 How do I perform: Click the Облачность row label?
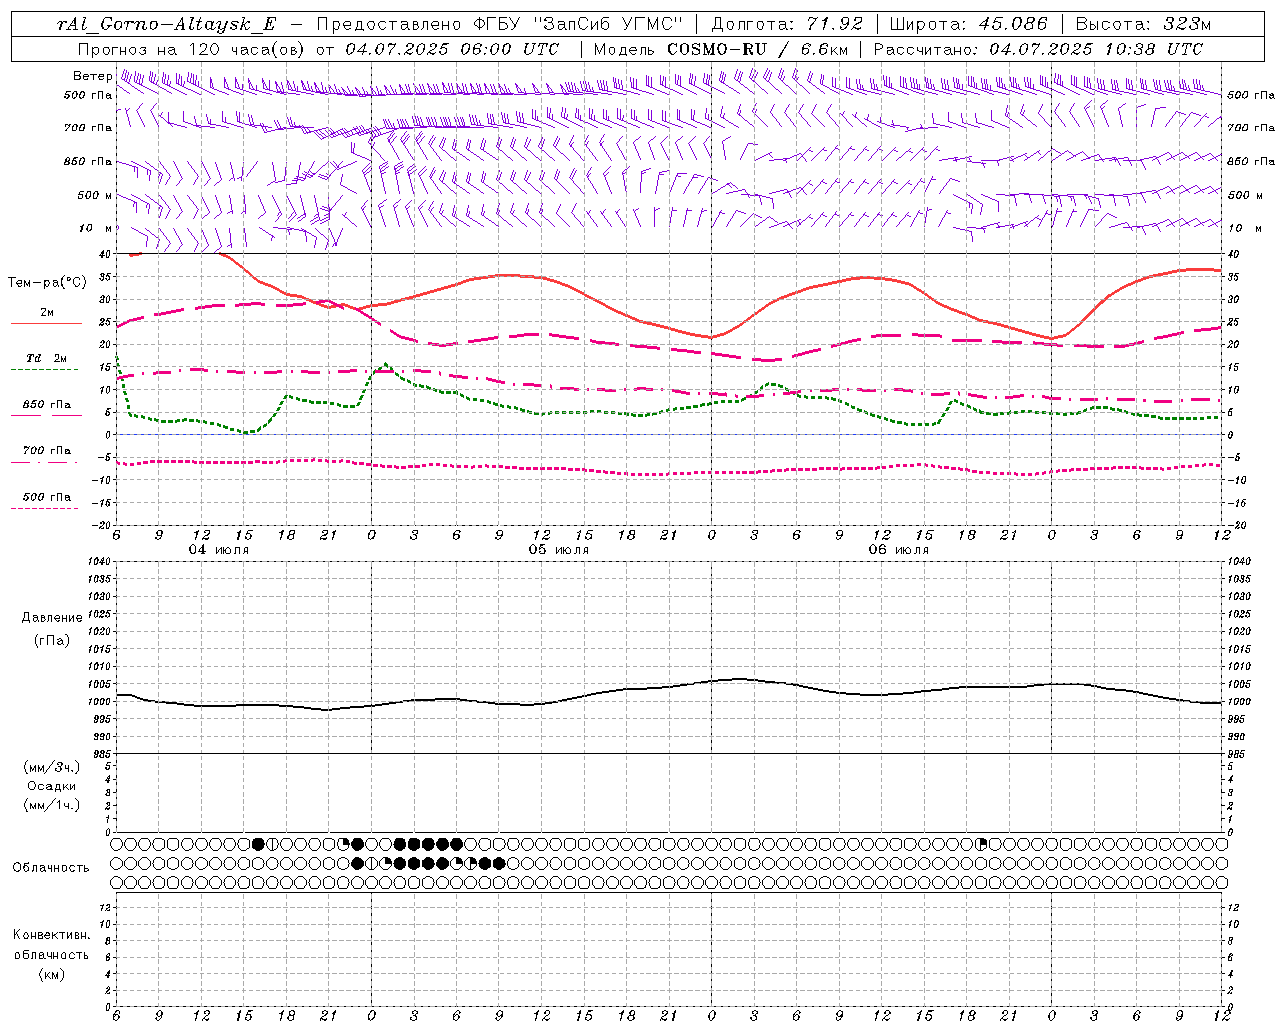pos(51,867)
